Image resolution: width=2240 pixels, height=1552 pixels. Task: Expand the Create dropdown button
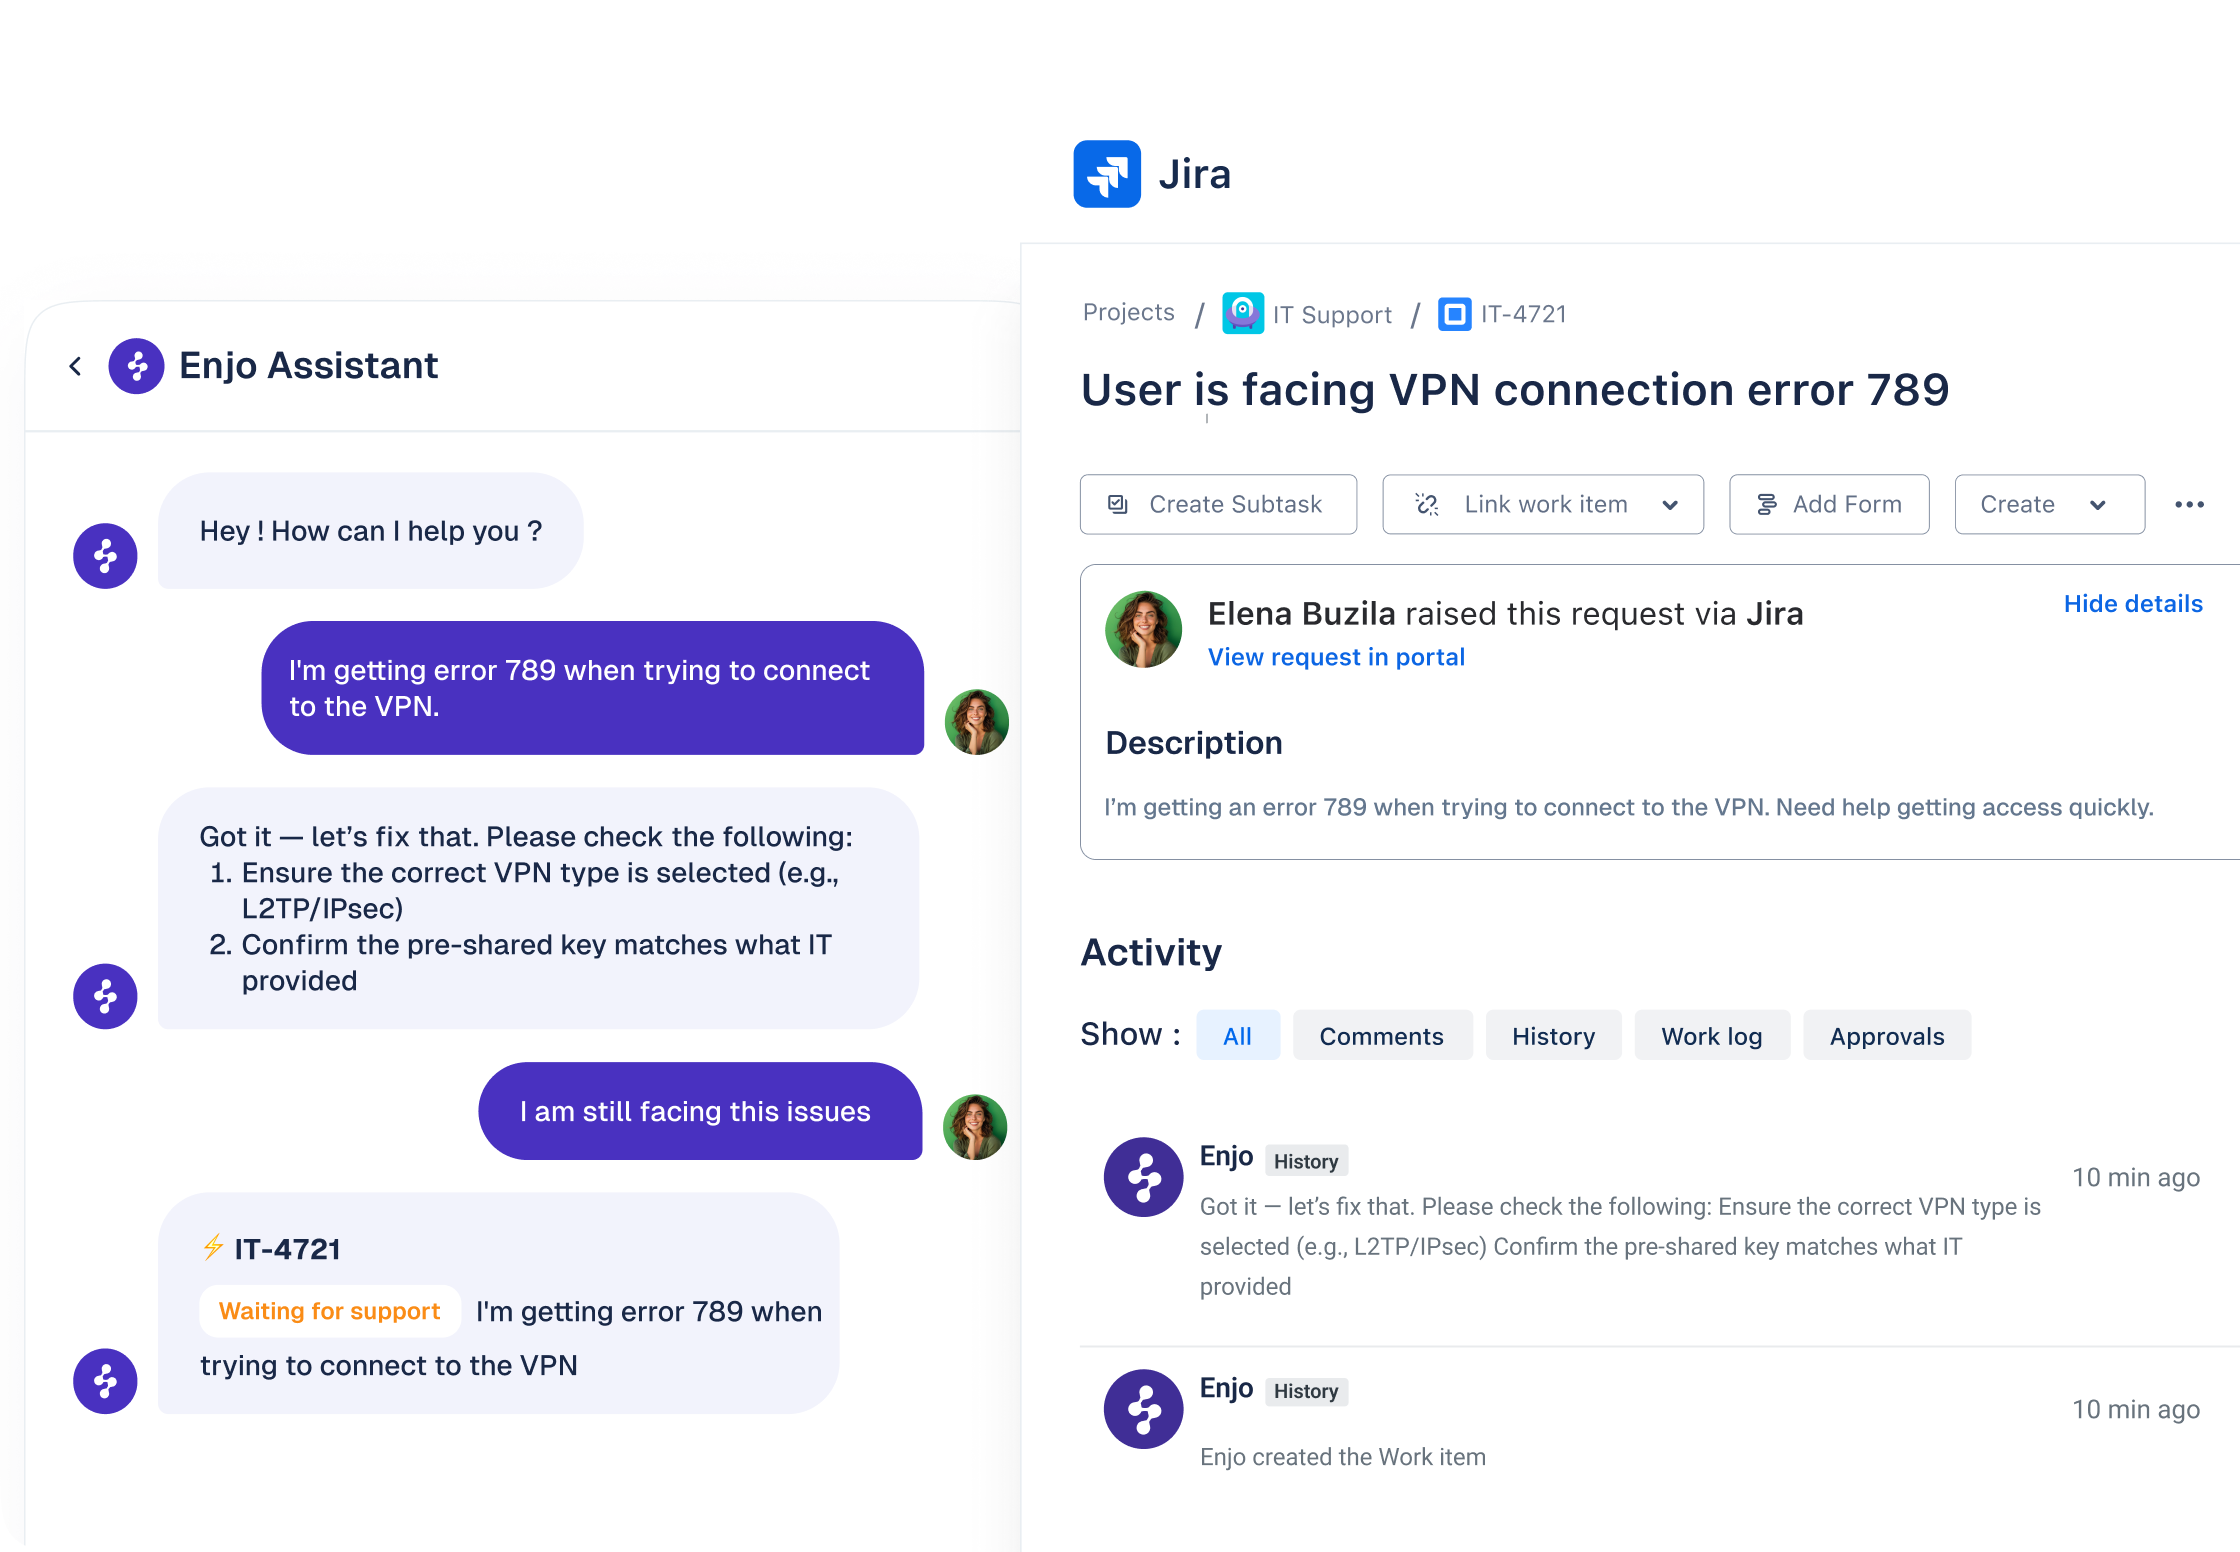point(2097,505)
